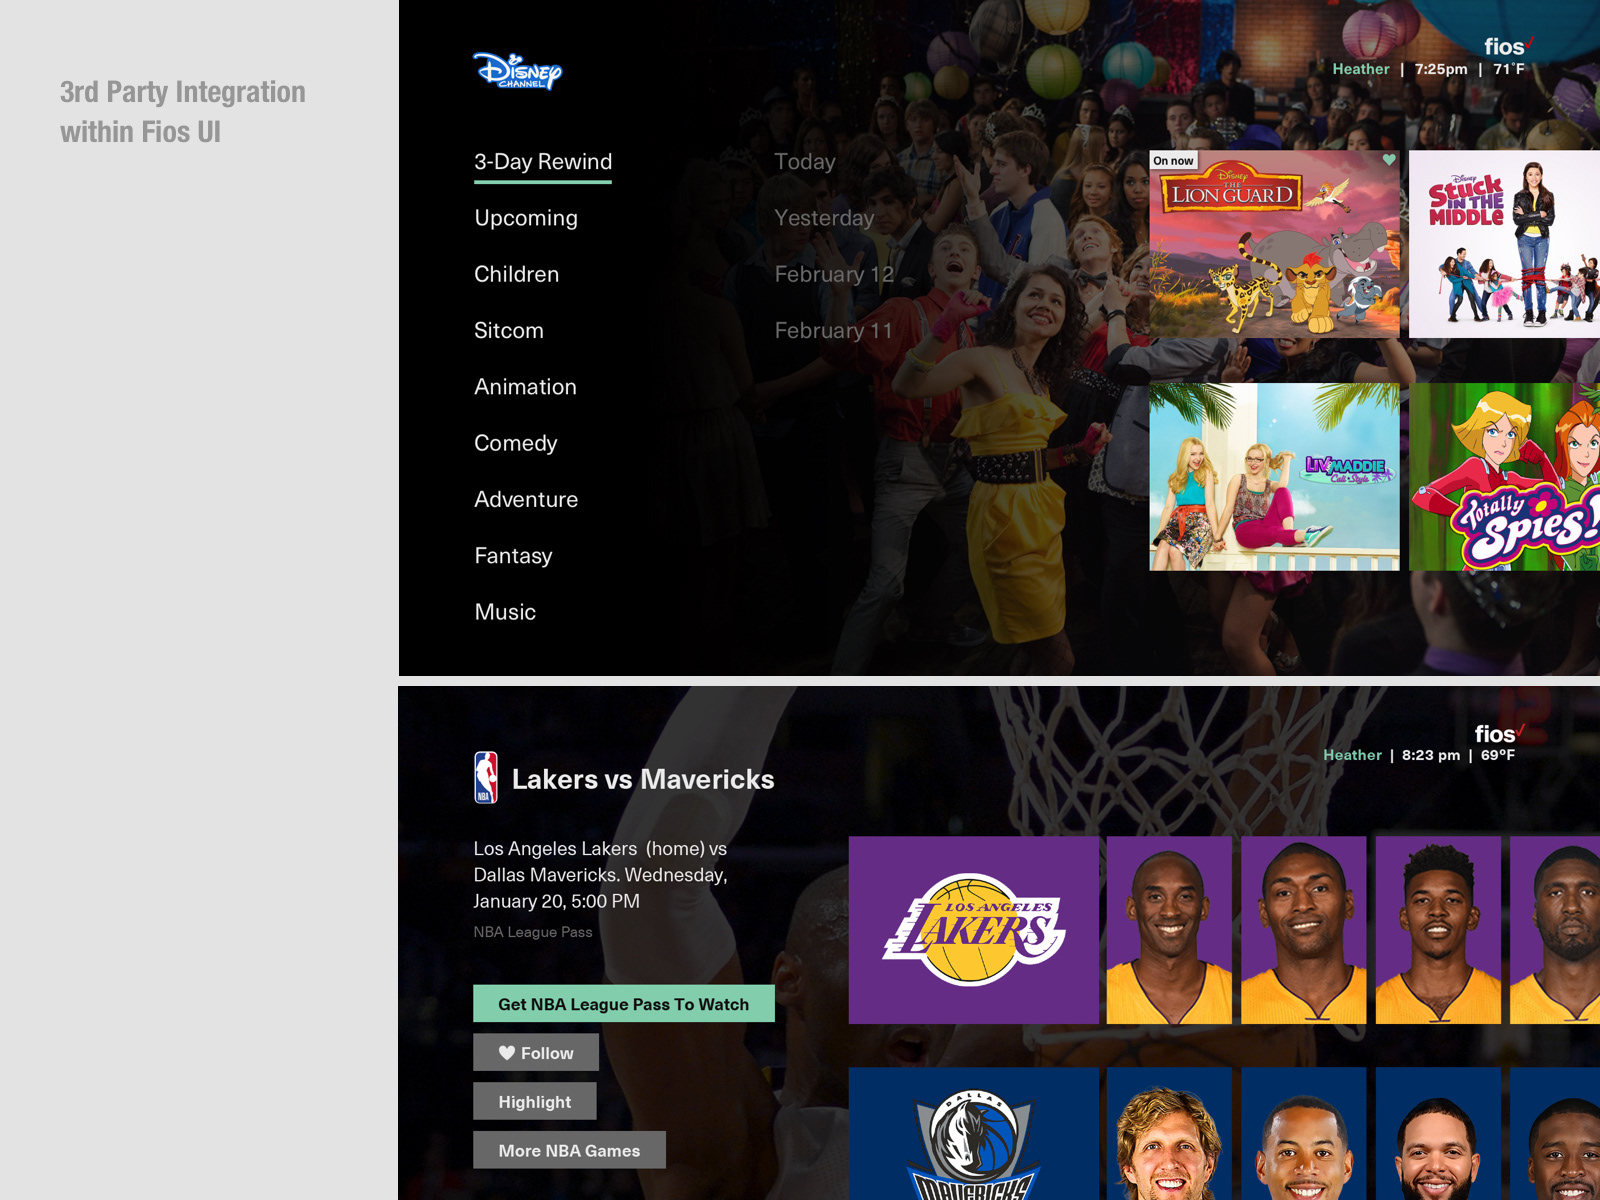
Task: Click the Highlight button
Action: (x=535, y=1101)
